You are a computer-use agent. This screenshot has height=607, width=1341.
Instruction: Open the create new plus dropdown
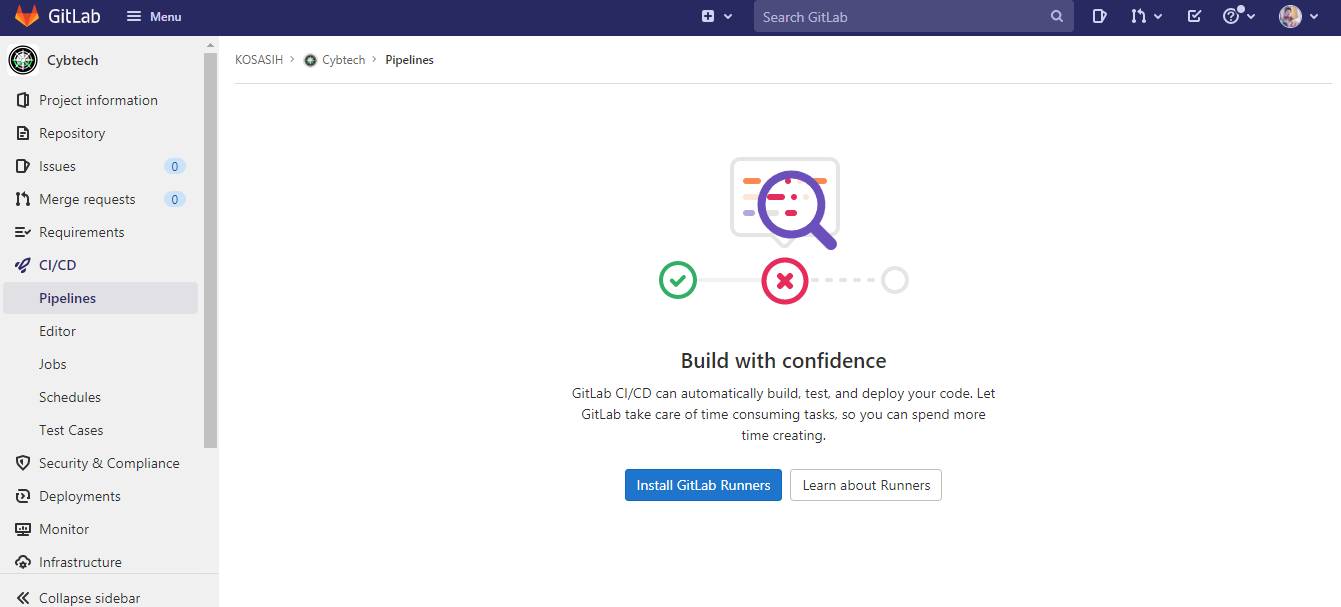[717, 17]
